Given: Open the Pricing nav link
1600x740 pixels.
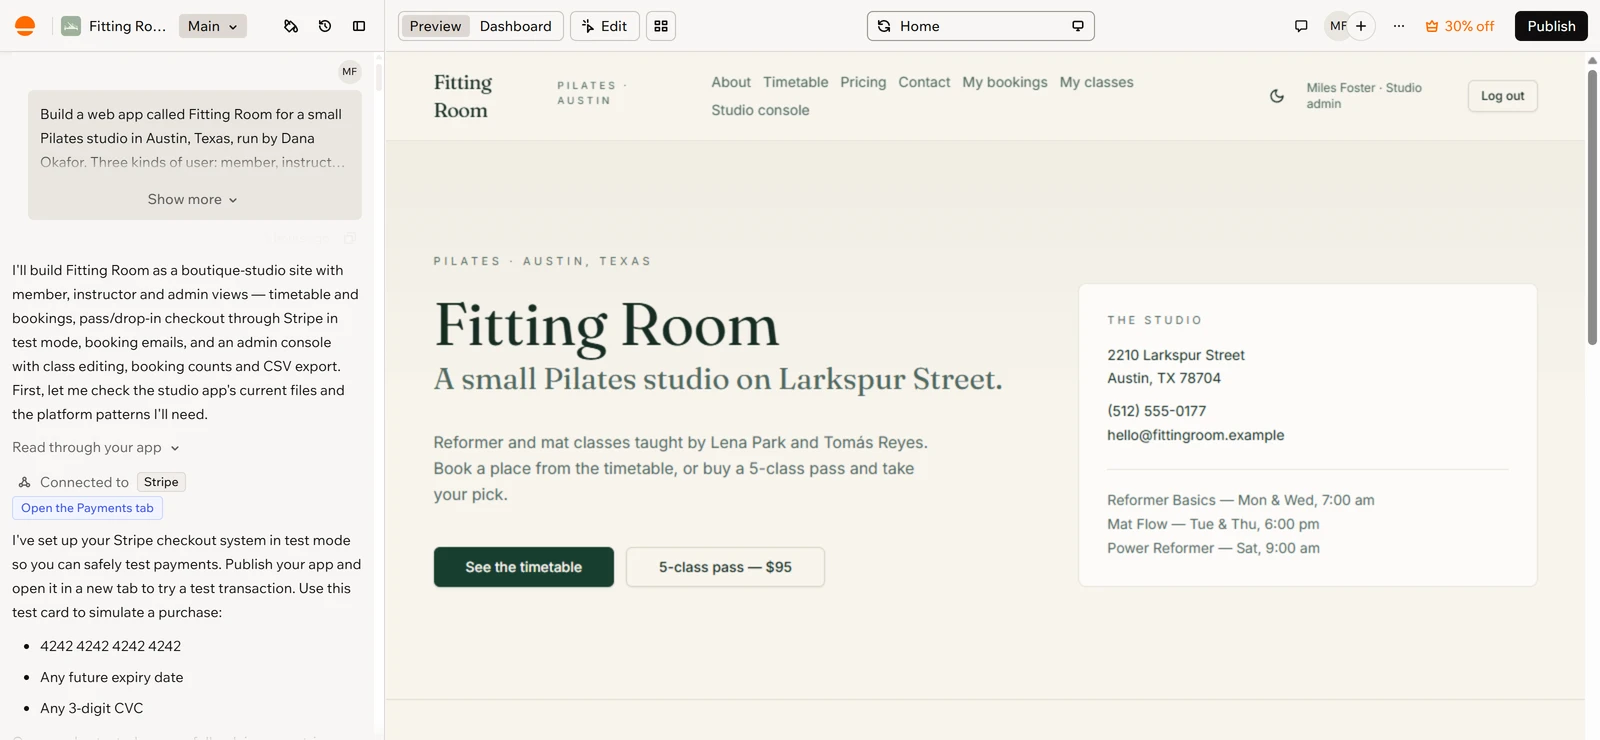Looking at the screenshot, I should pyautogui.click(x=863, y=82).
